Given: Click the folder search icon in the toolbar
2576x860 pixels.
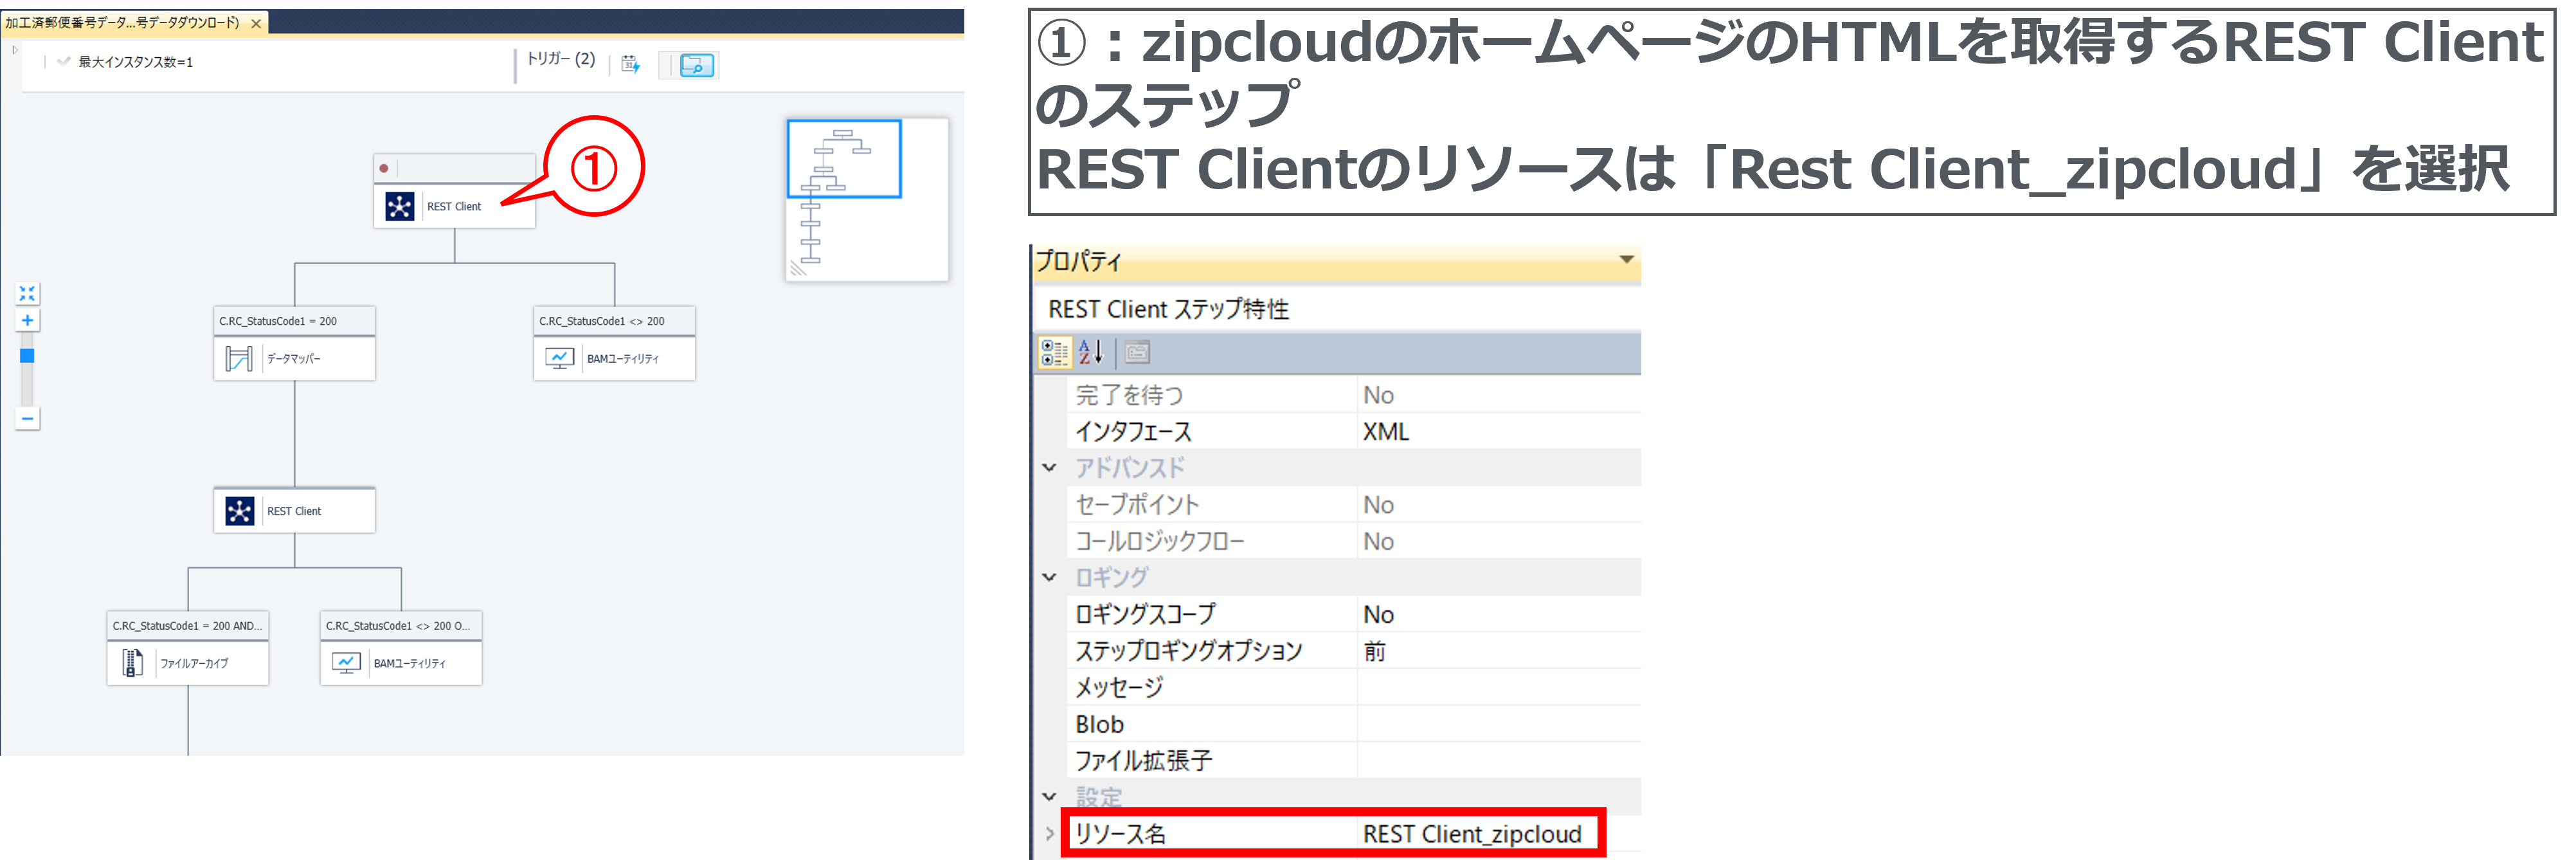Looking at the screenshot, I should (688, 63).
